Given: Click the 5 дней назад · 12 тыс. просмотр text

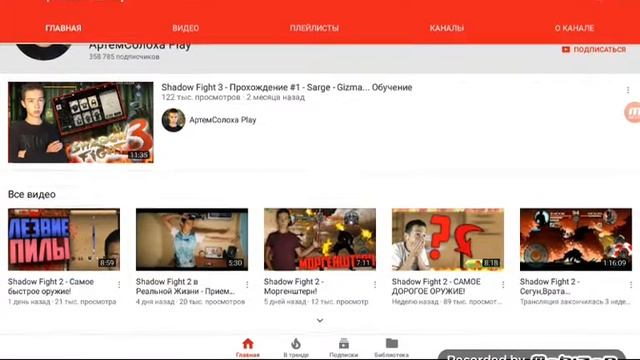Looking at the screenshot, I should coord(316,302).
